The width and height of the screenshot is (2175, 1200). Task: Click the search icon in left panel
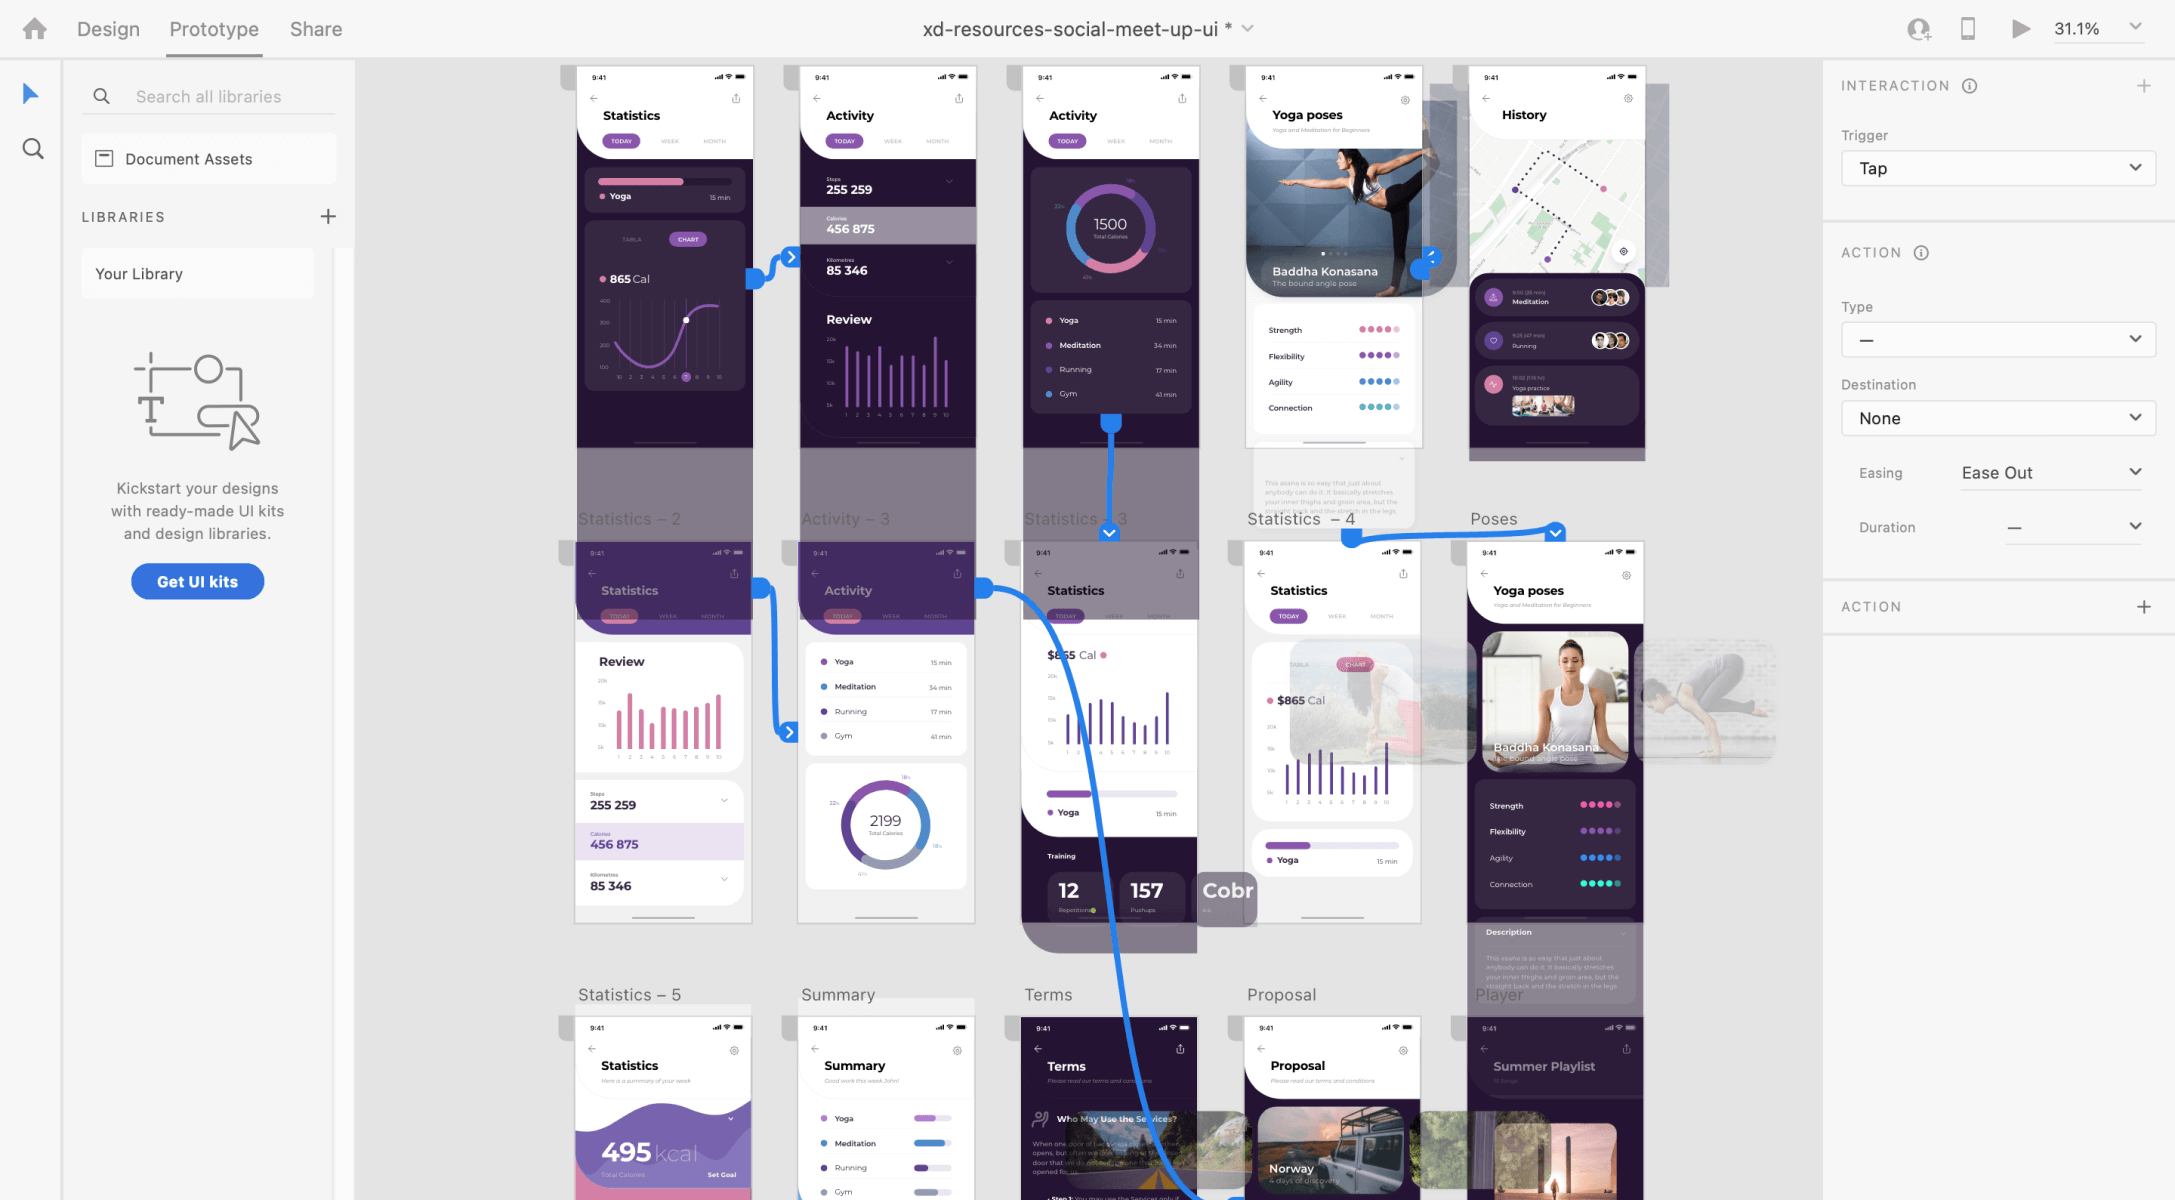coord(31,148)
